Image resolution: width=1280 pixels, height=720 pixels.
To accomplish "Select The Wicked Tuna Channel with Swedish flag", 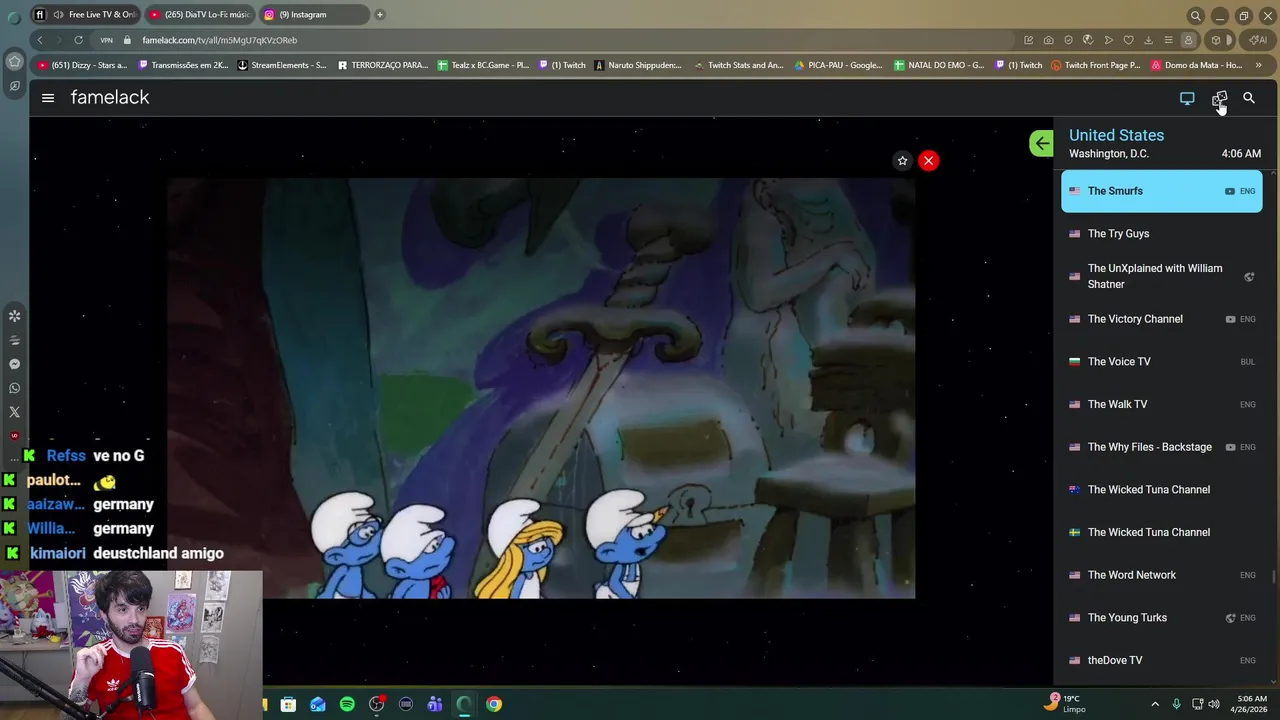I will coord(1161,532).
